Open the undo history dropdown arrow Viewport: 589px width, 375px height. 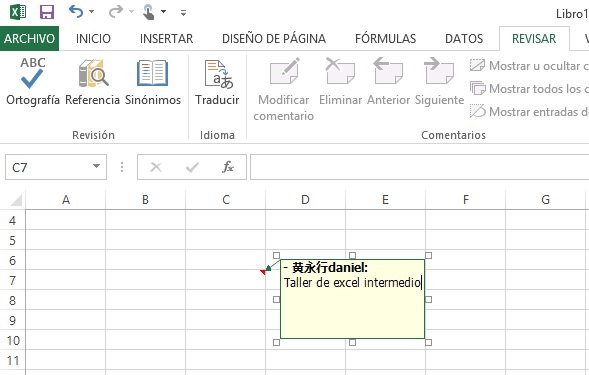92,12
